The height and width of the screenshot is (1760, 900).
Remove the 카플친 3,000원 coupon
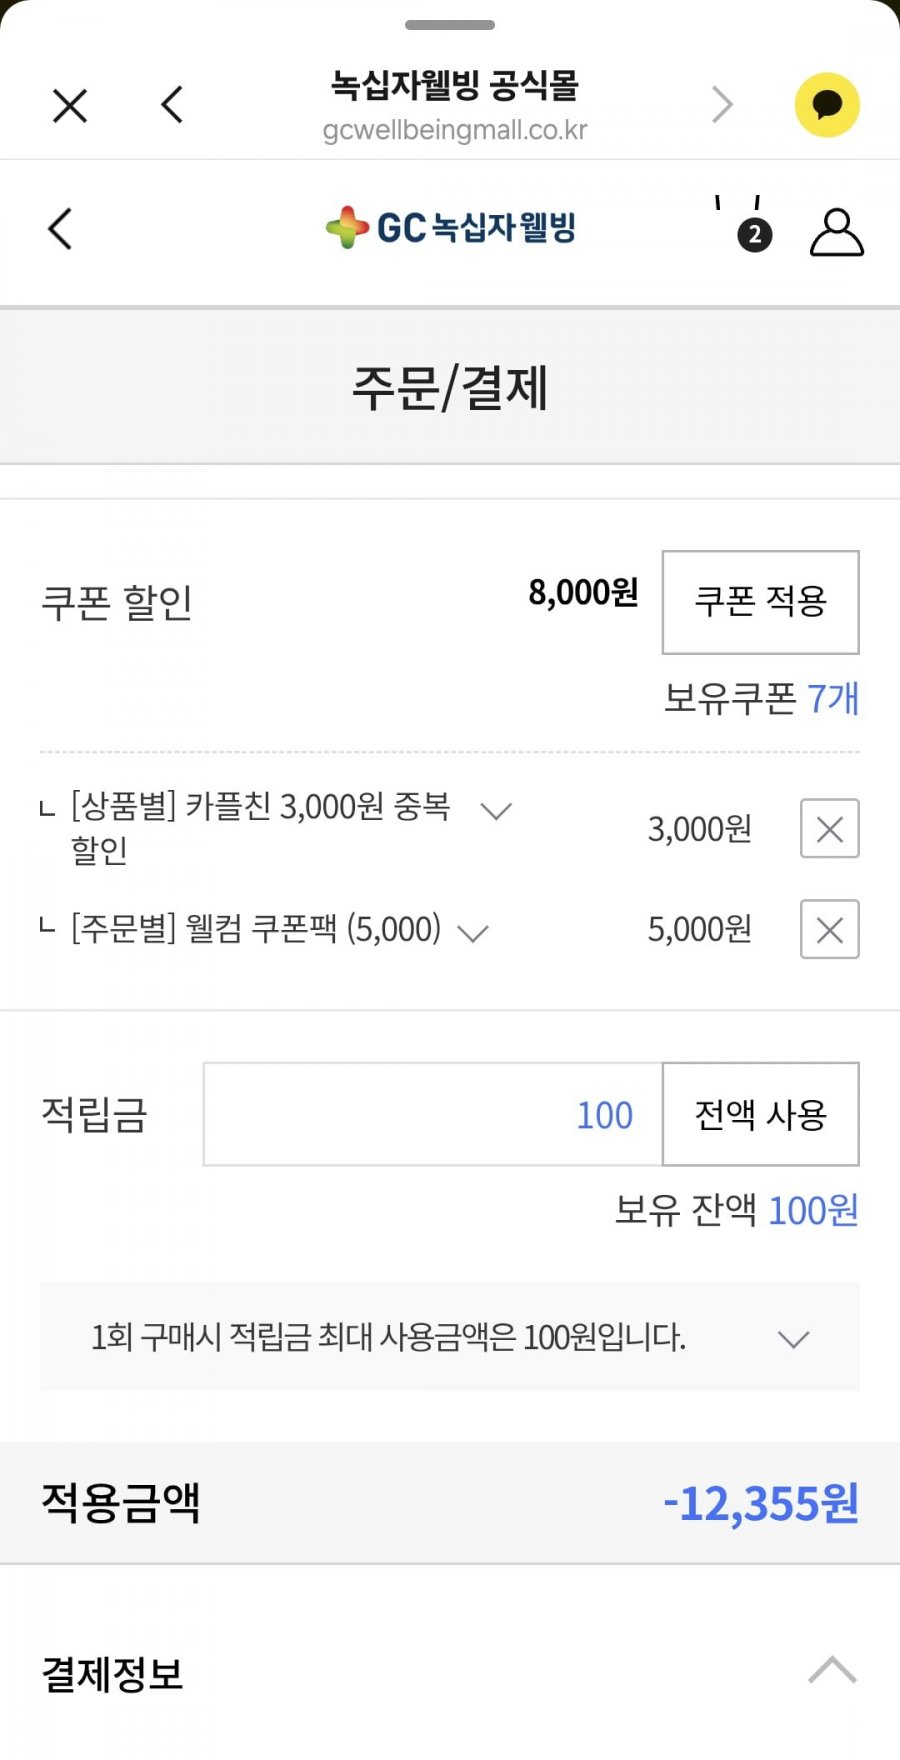[829, 829]
